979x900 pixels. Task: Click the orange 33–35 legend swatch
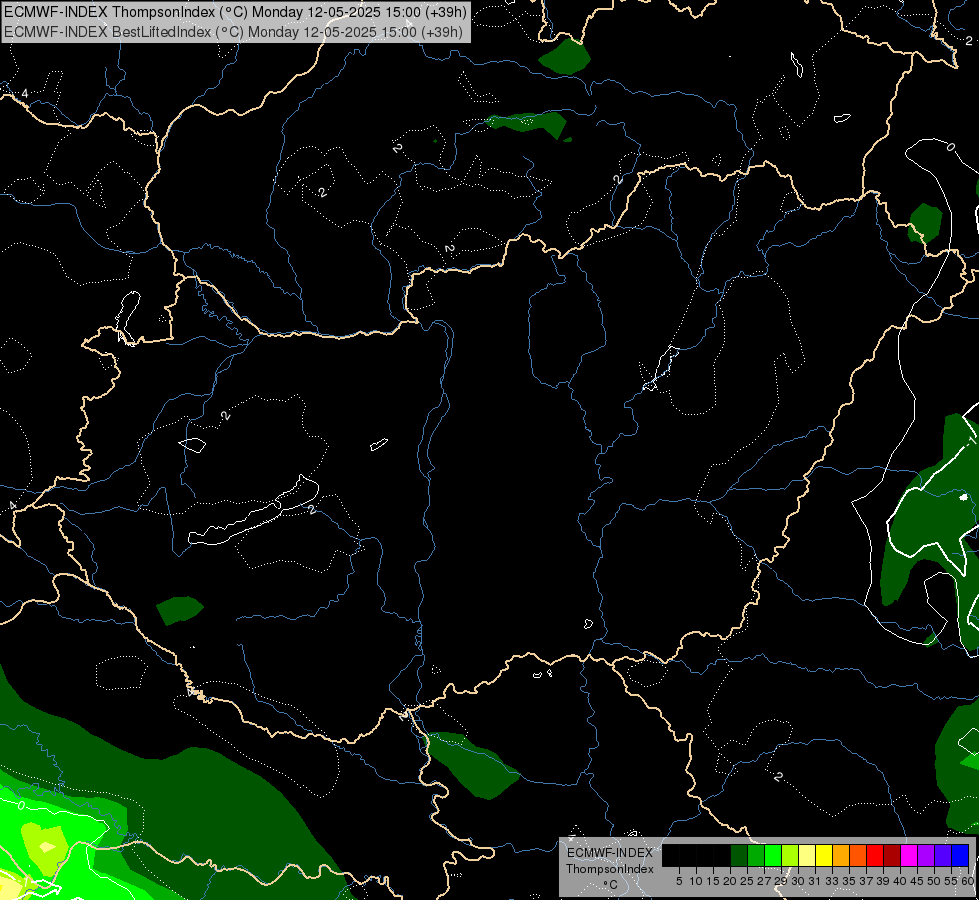(841, 856)
